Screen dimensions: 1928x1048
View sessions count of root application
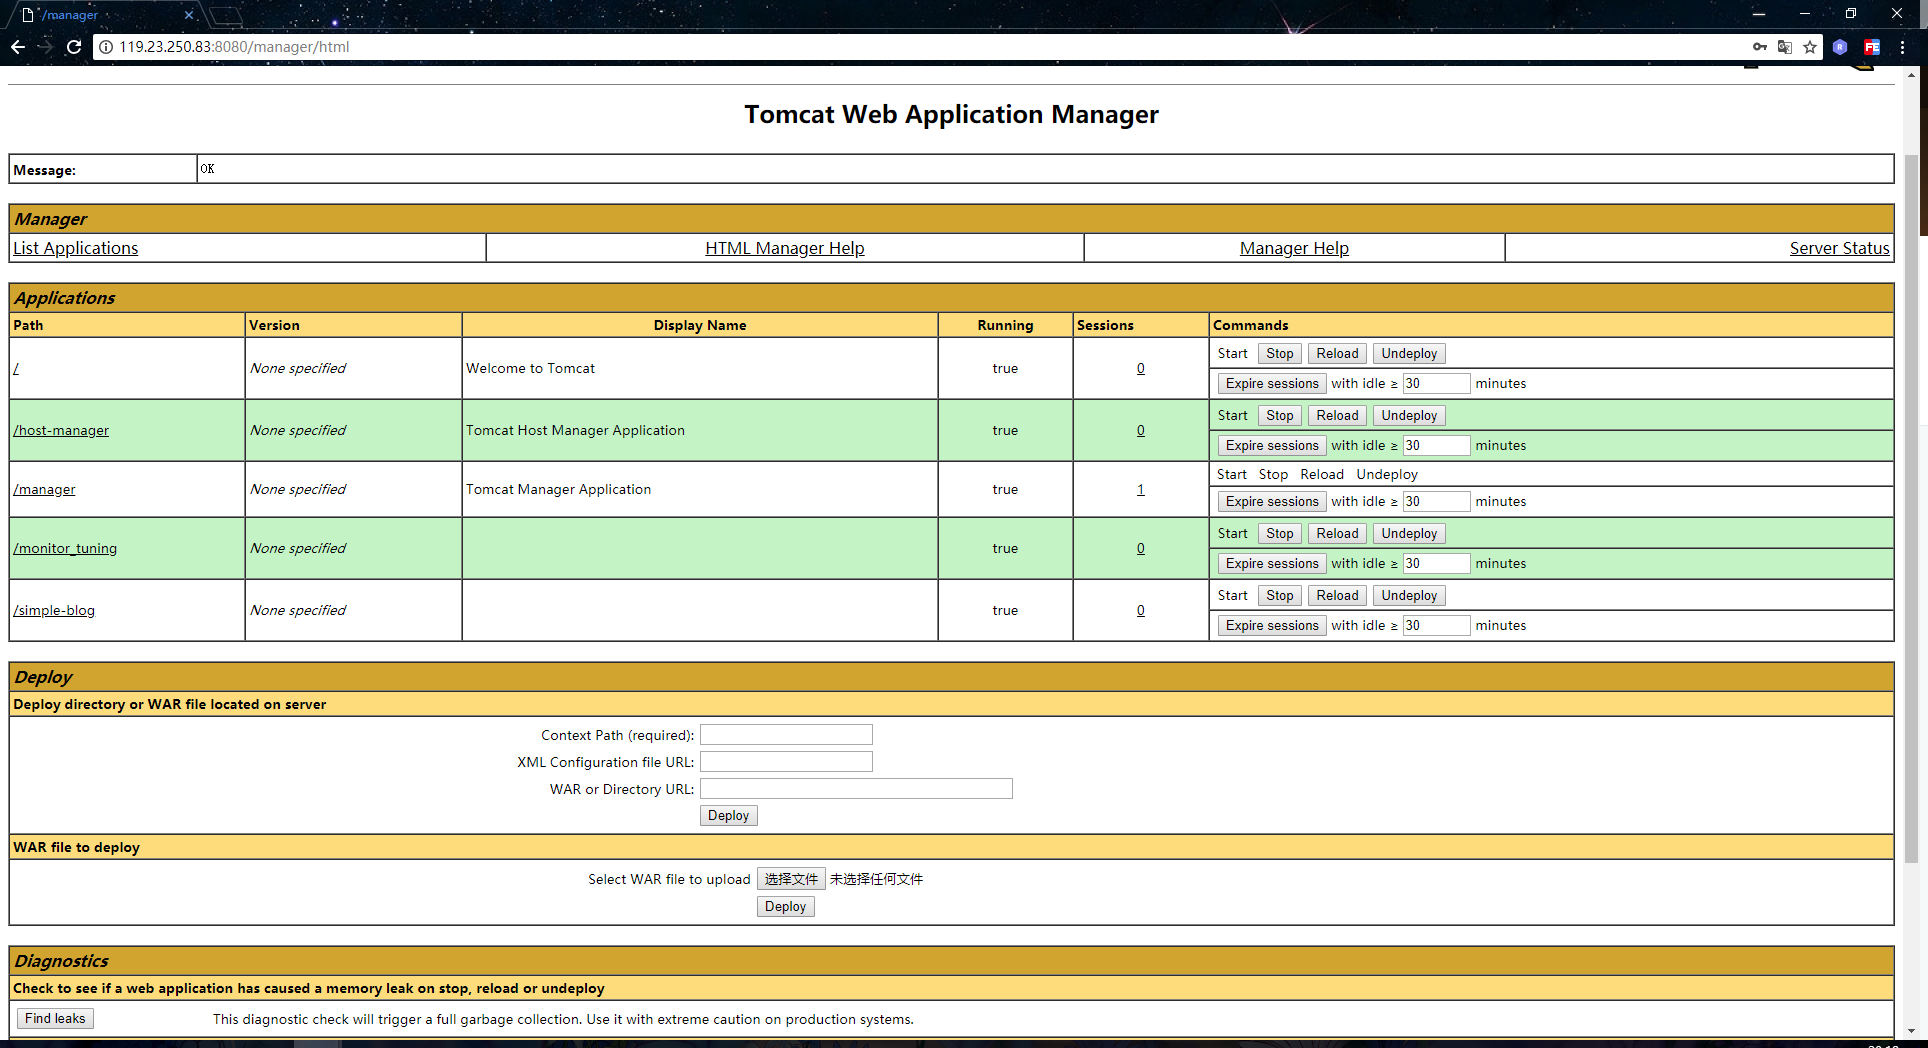(x=1140, y=368)
